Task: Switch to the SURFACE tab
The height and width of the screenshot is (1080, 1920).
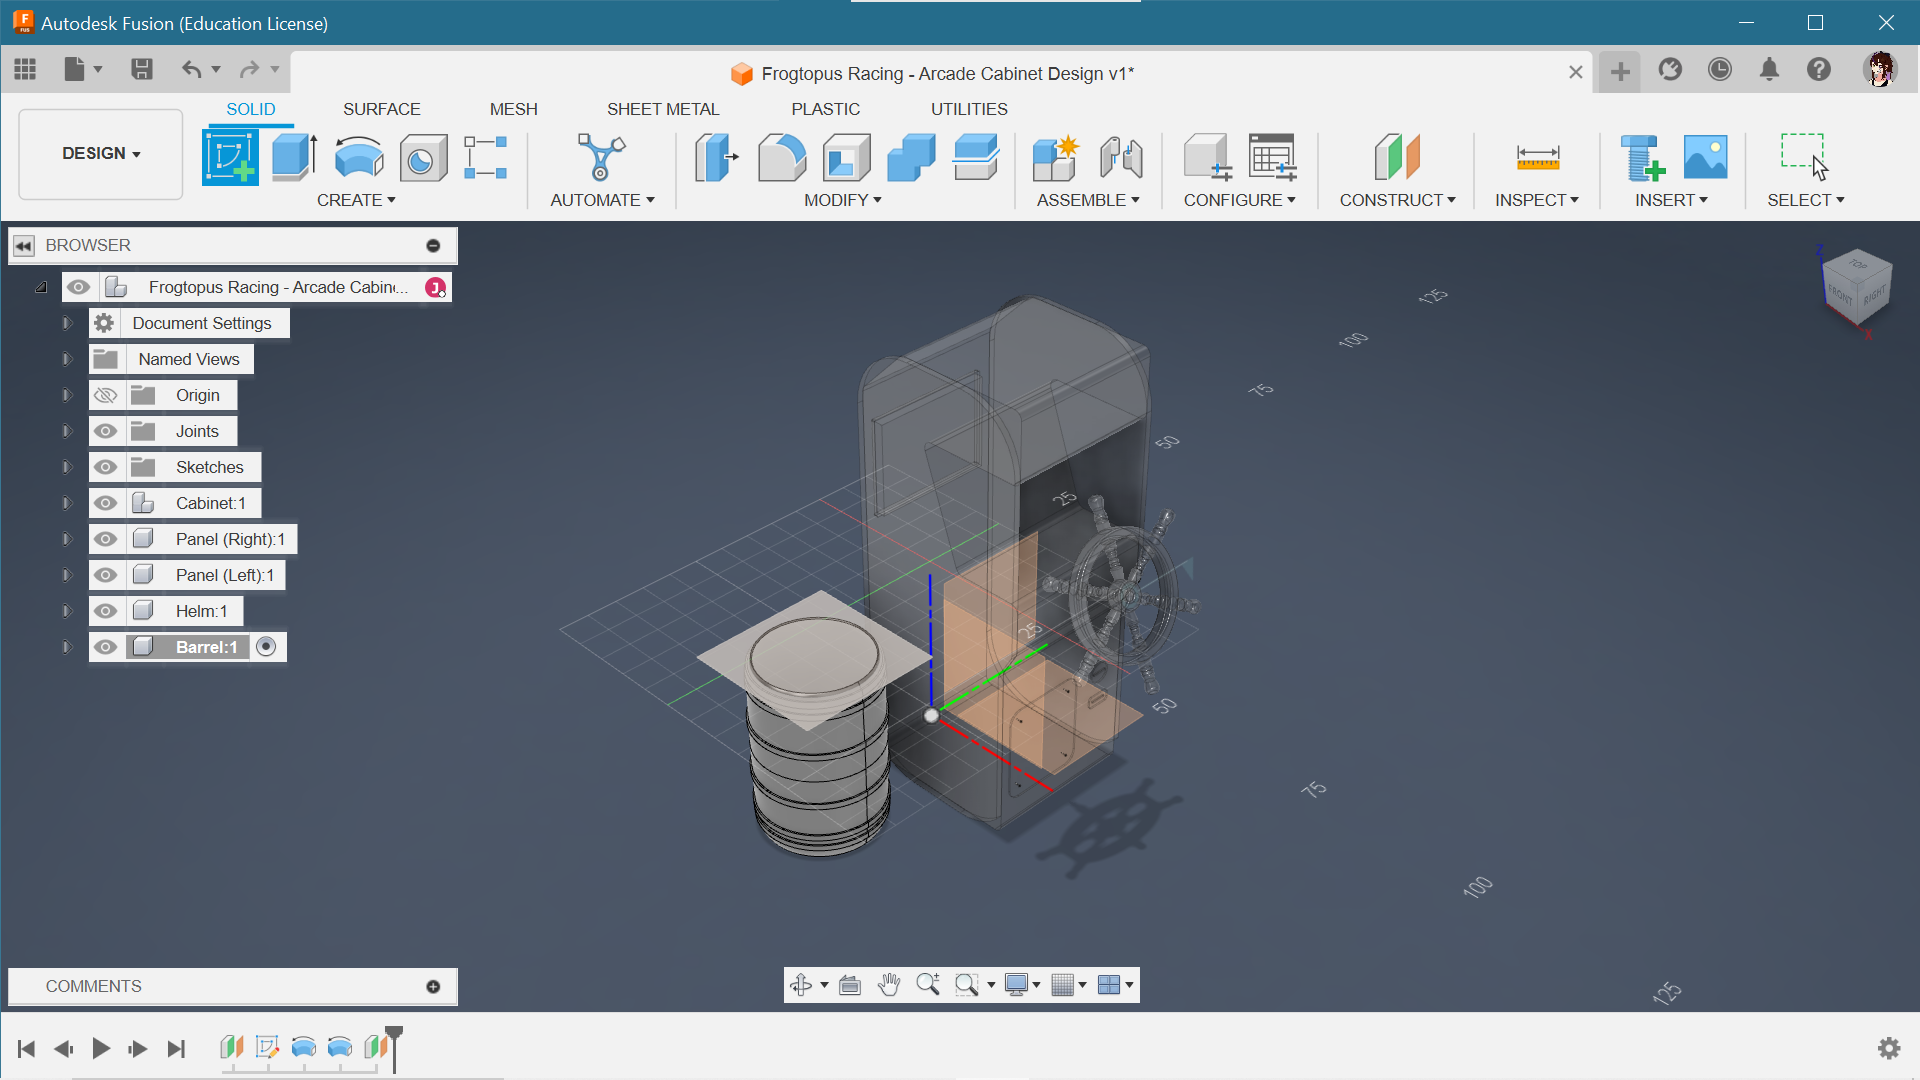Action: click(381, 108)
